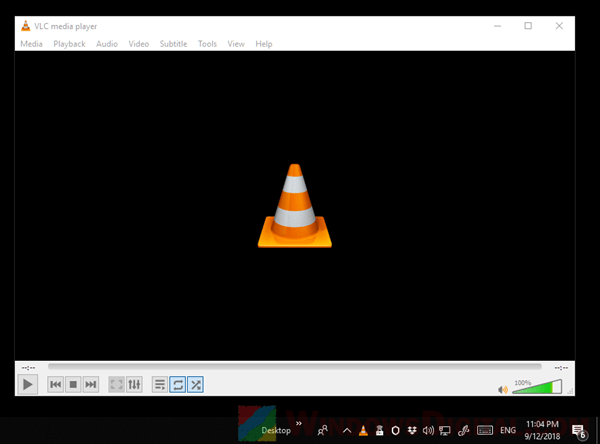Viewport: 600px width, 444px height.
Task: Toggle random shuffle playback
Action: point(195,384)
